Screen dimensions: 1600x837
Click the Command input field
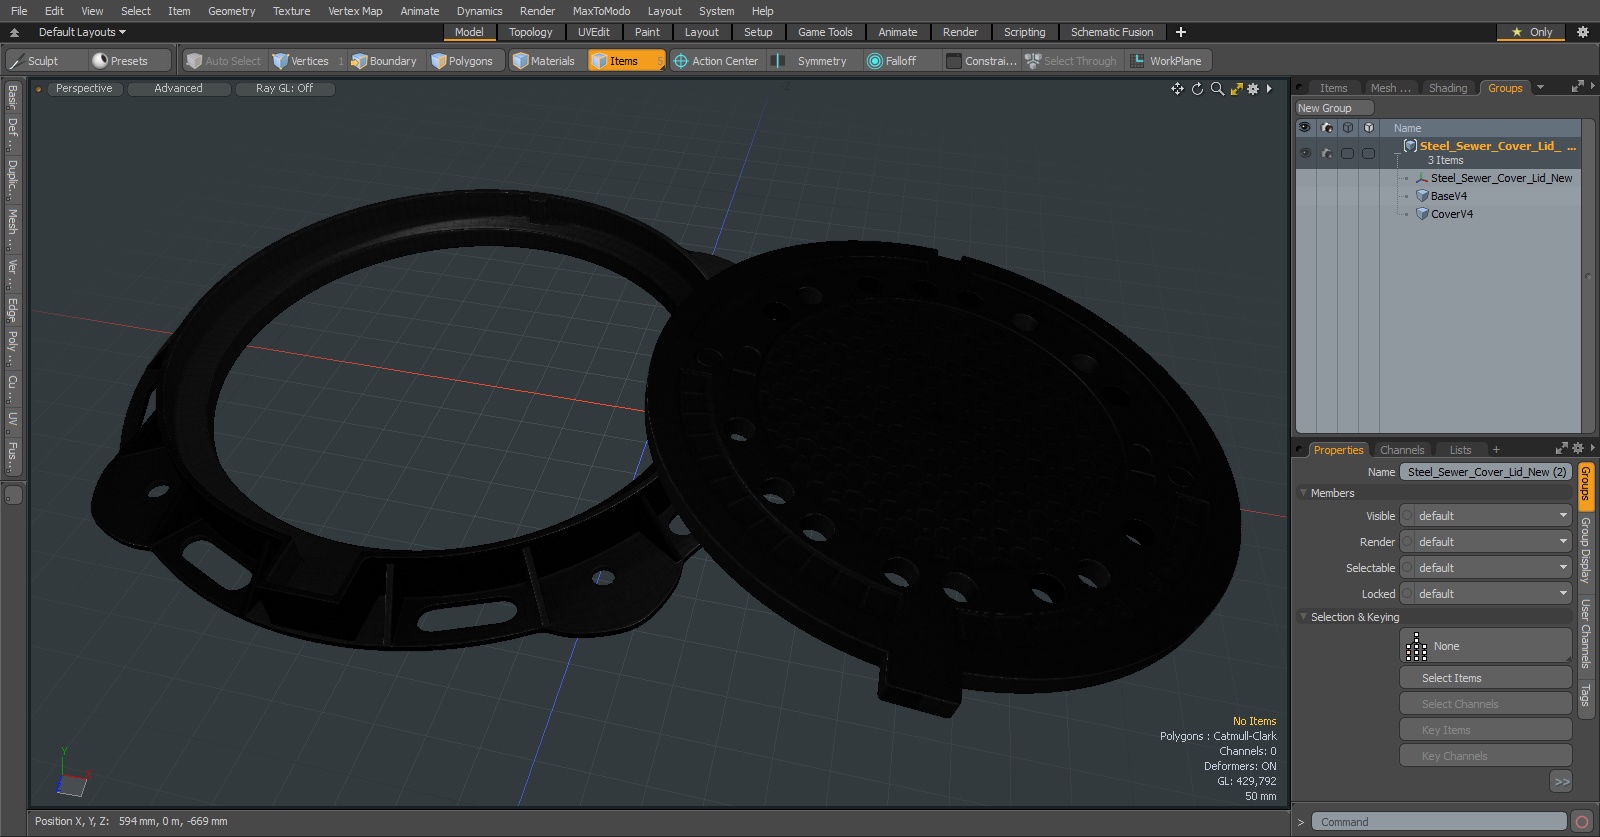1438,822
